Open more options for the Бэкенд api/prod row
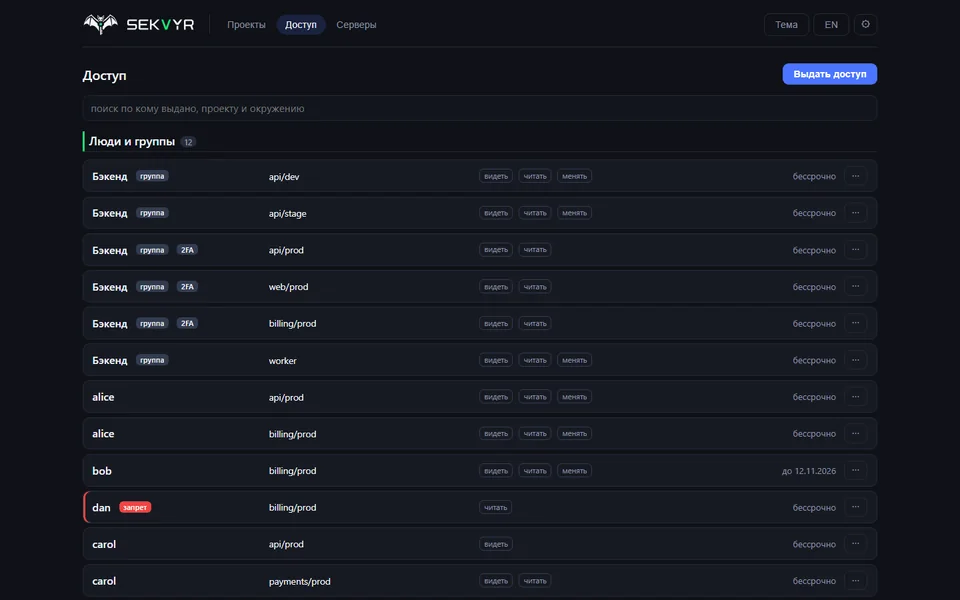This screenshot has width=960, height=600. 855,250
